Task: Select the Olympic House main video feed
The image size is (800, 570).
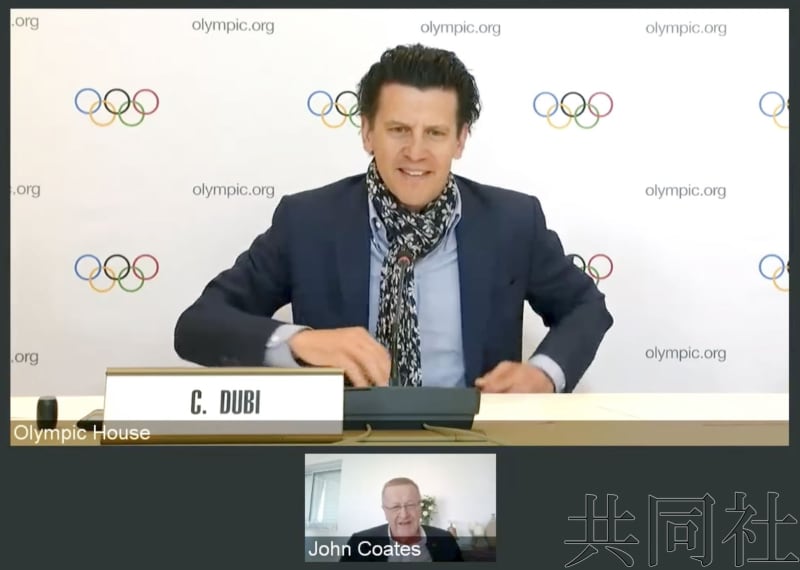Action: pyautogui.click(x=399, y=227)
